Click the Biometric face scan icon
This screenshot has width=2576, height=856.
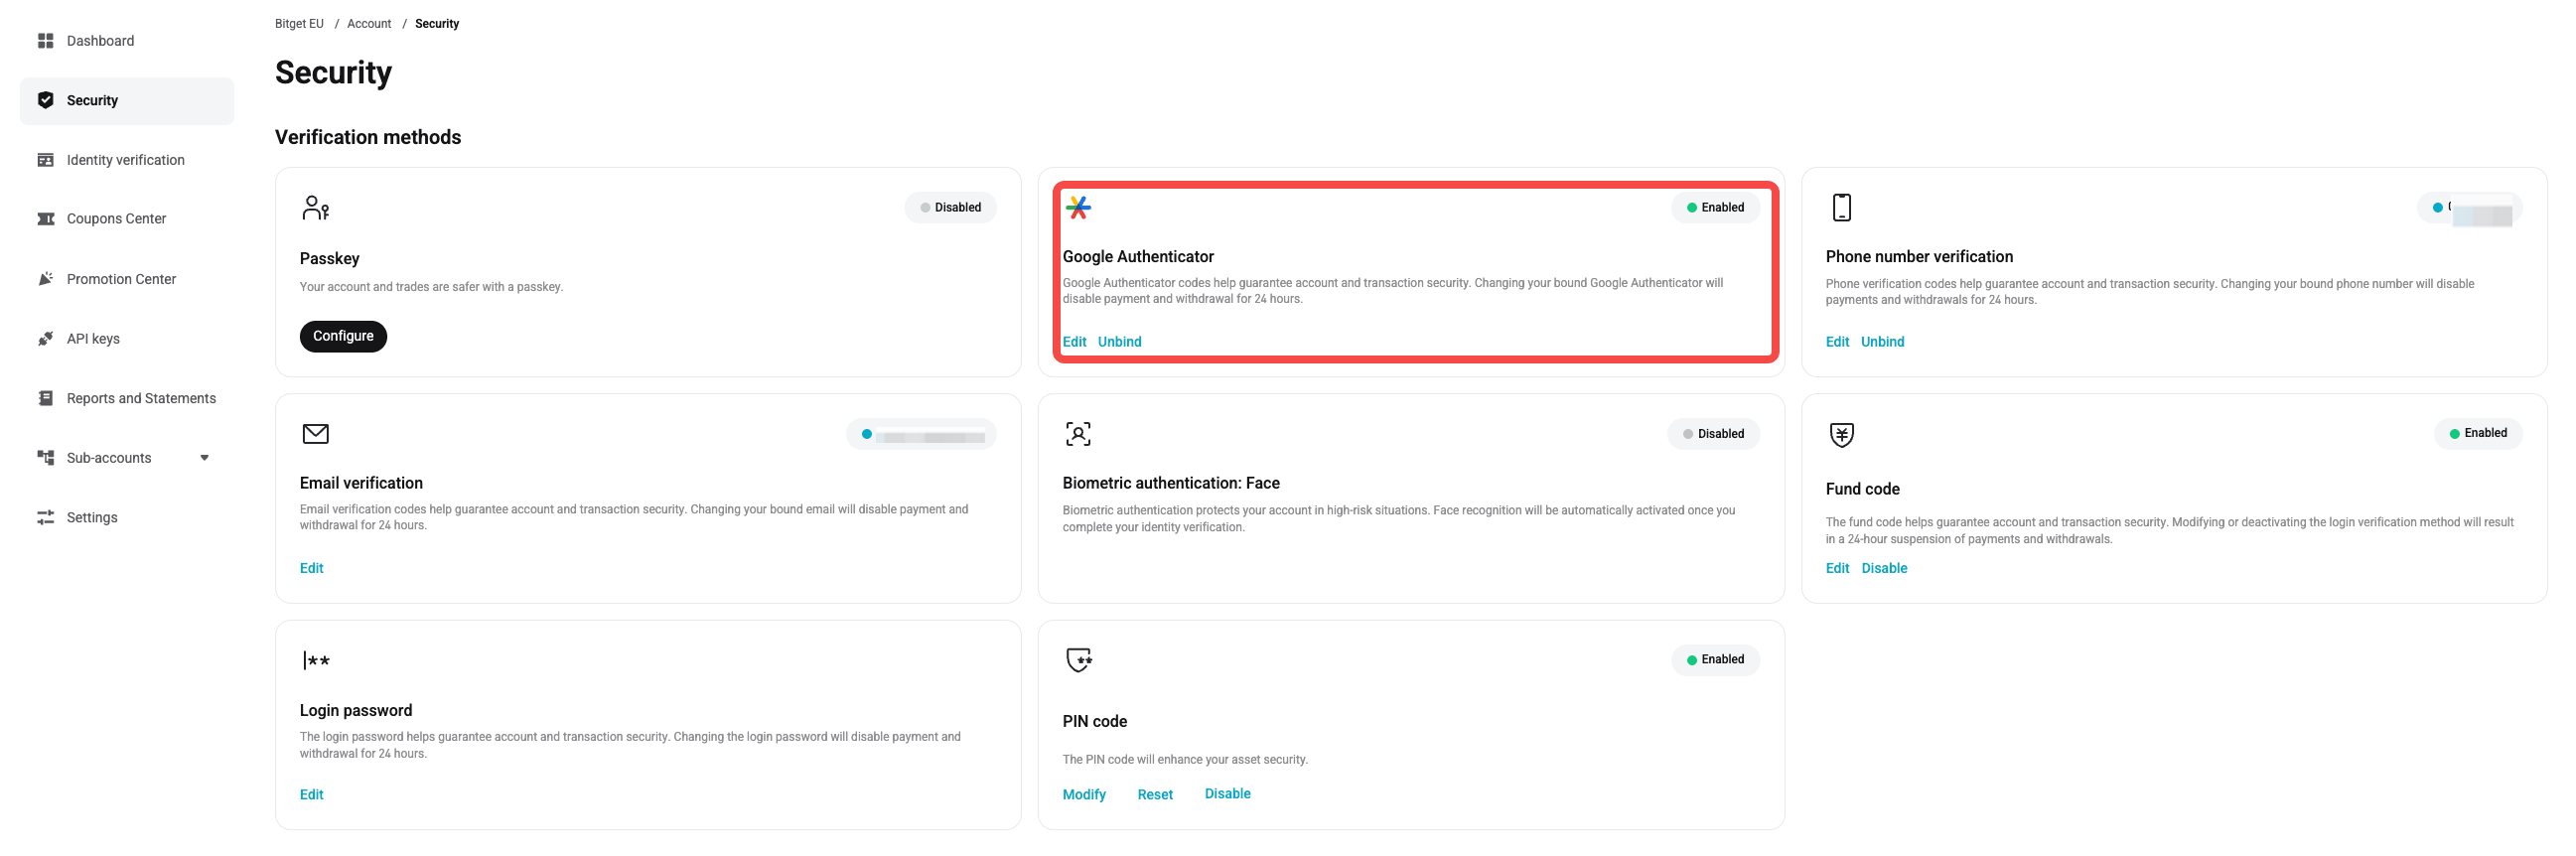(x=1078, y=433)
